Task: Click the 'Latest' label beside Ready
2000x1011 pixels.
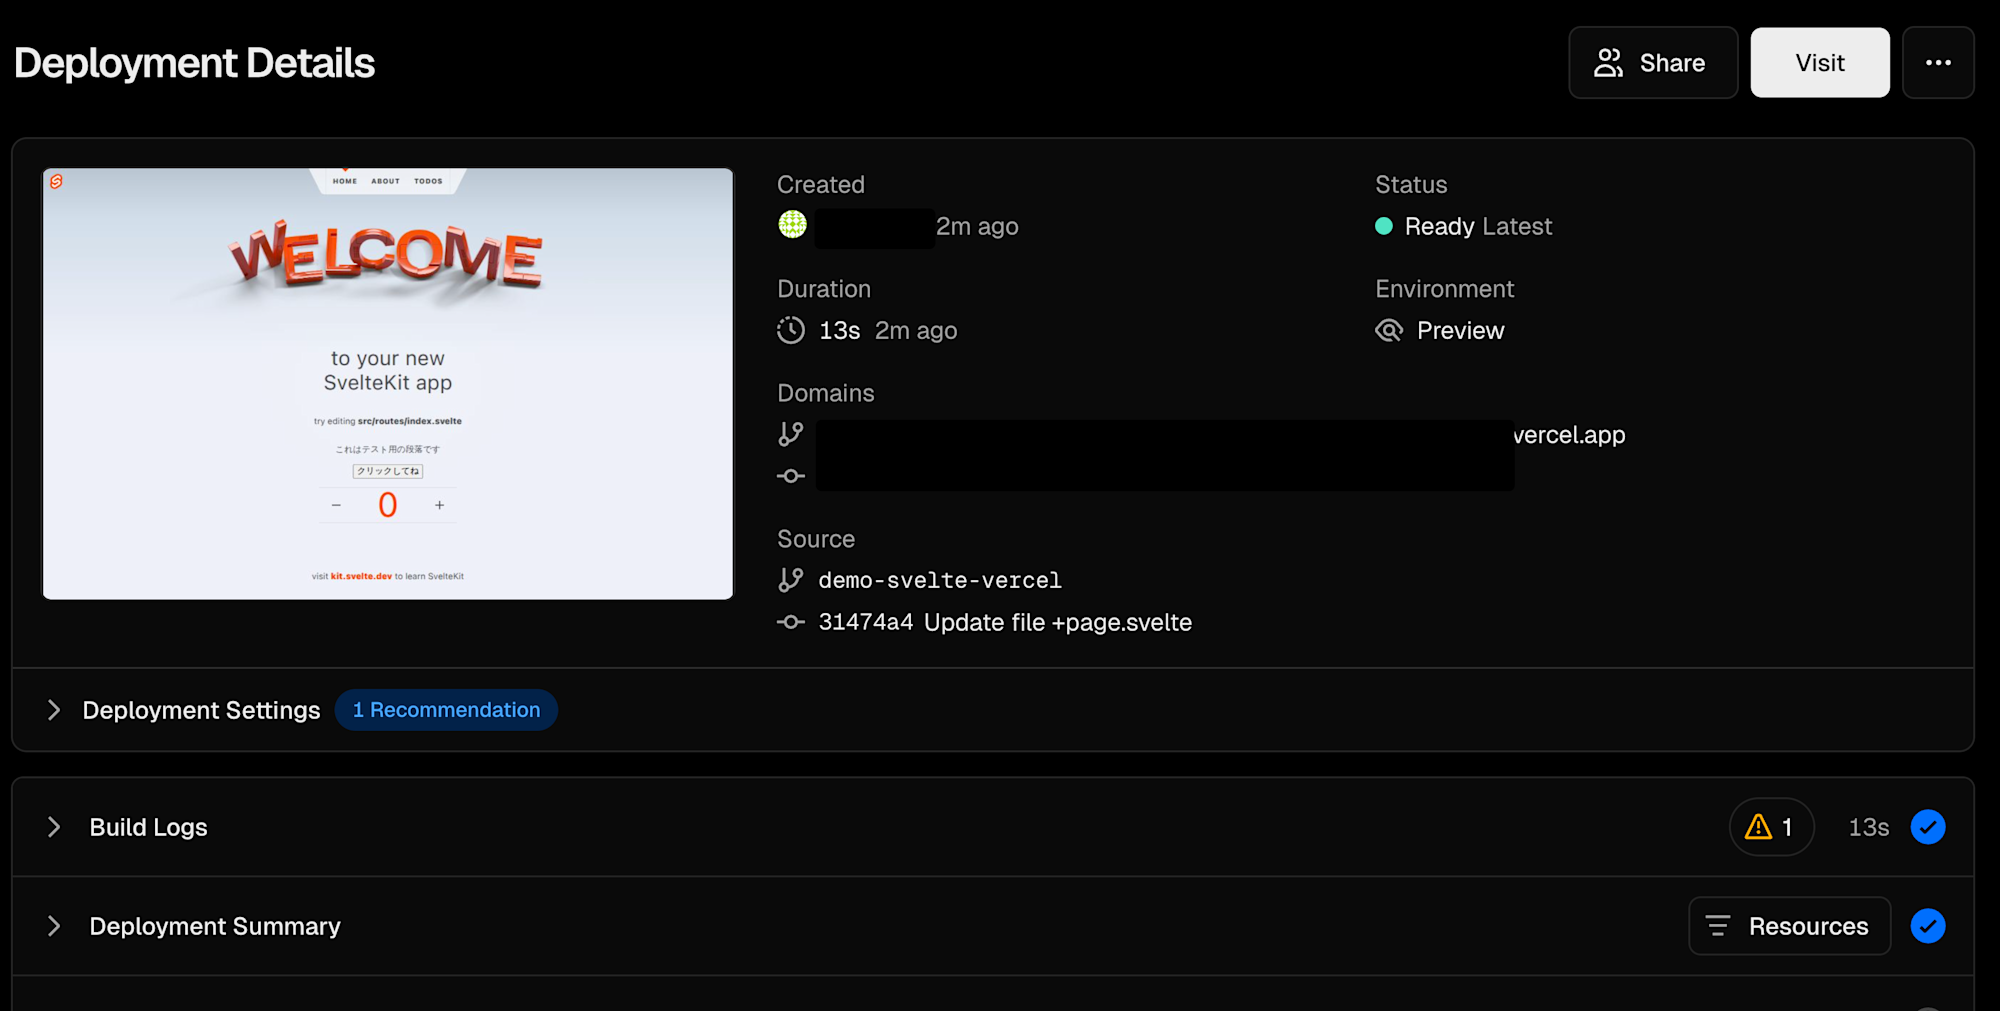Action: pyautogui.click(x=1517, y=226)
